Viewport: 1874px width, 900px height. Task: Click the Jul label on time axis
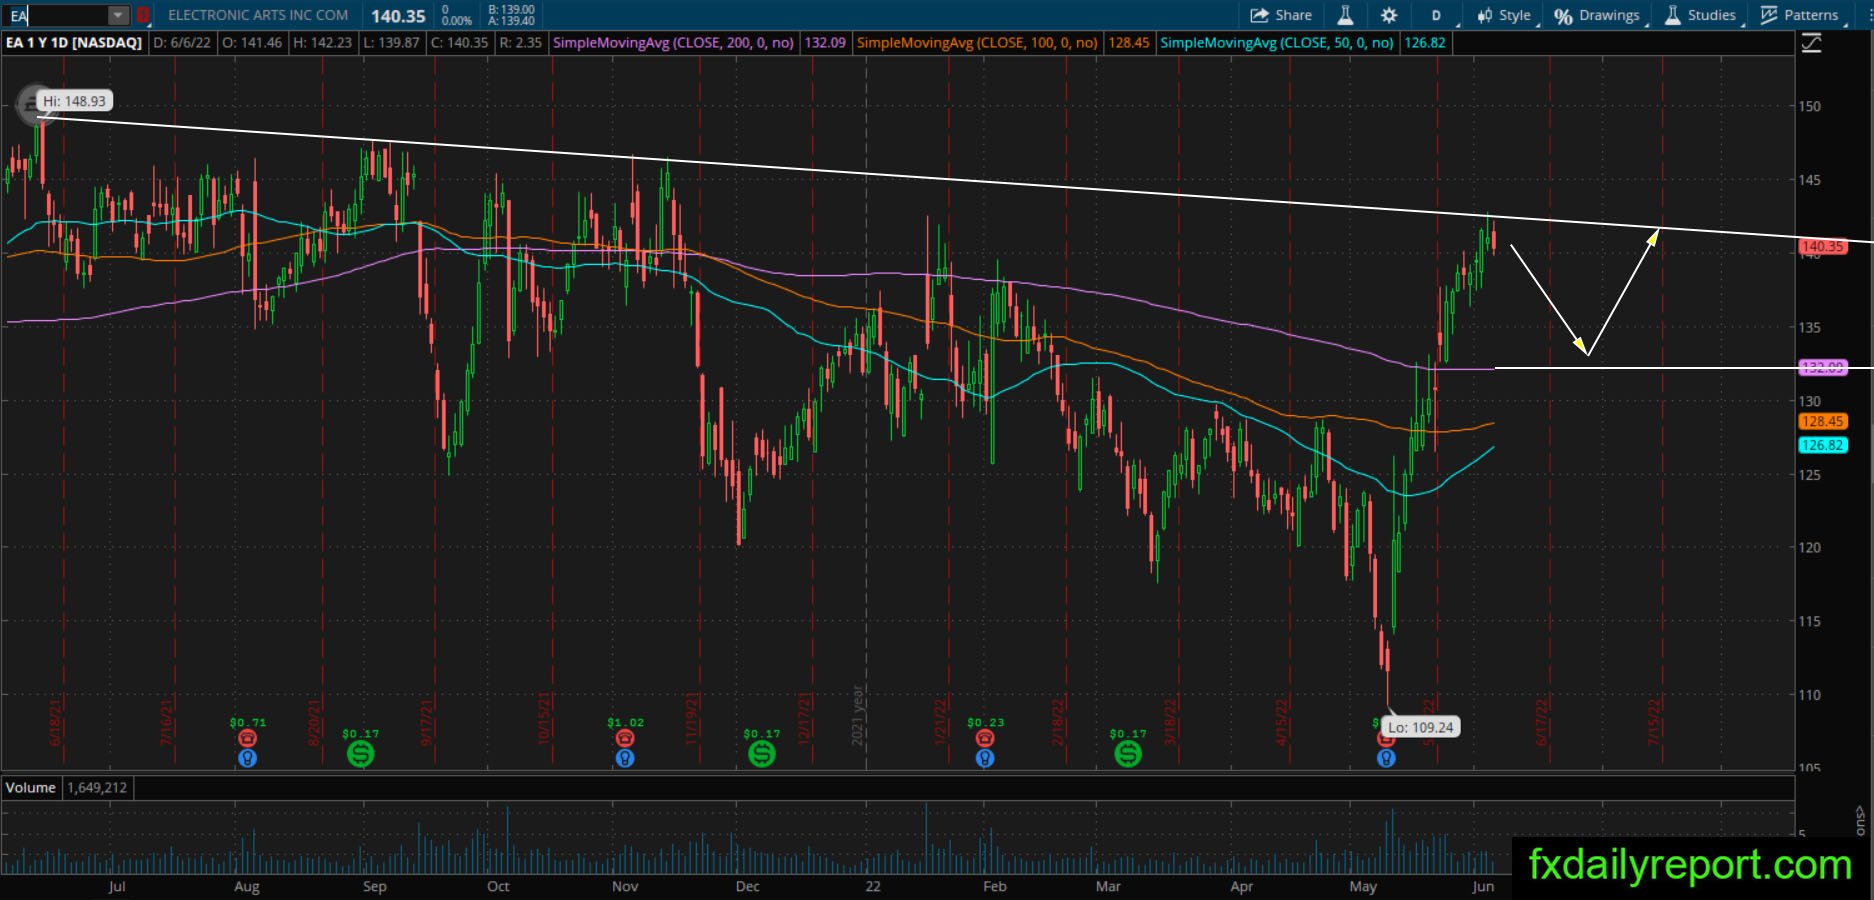tap(117, 886)
